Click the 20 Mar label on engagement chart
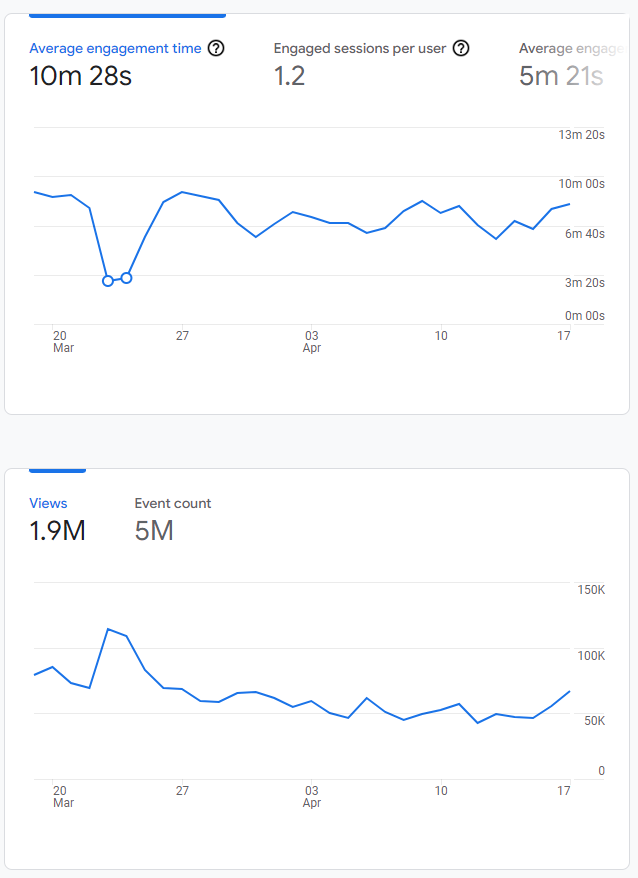 [61, 341]
